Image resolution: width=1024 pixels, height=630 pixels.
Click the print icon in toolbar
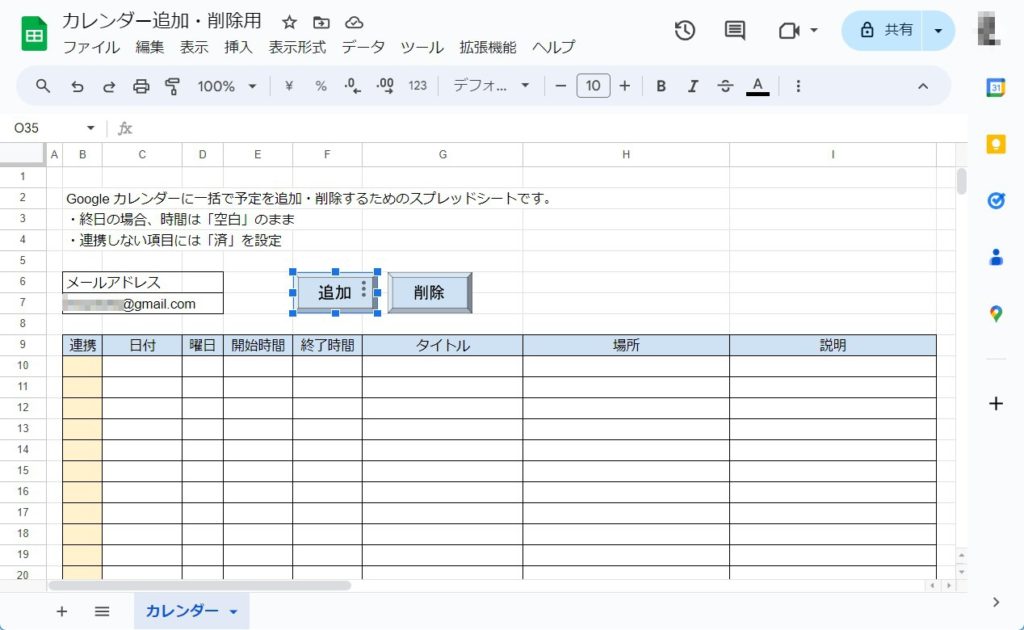pyautogui.click(x=141, y=86)
